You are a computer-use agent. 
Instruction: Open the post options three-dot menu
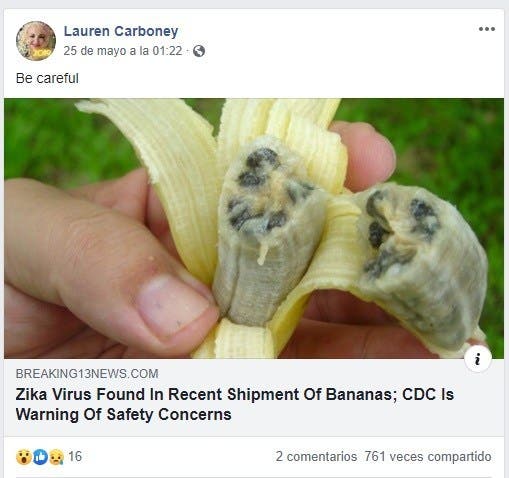click(x=487, y=29)
